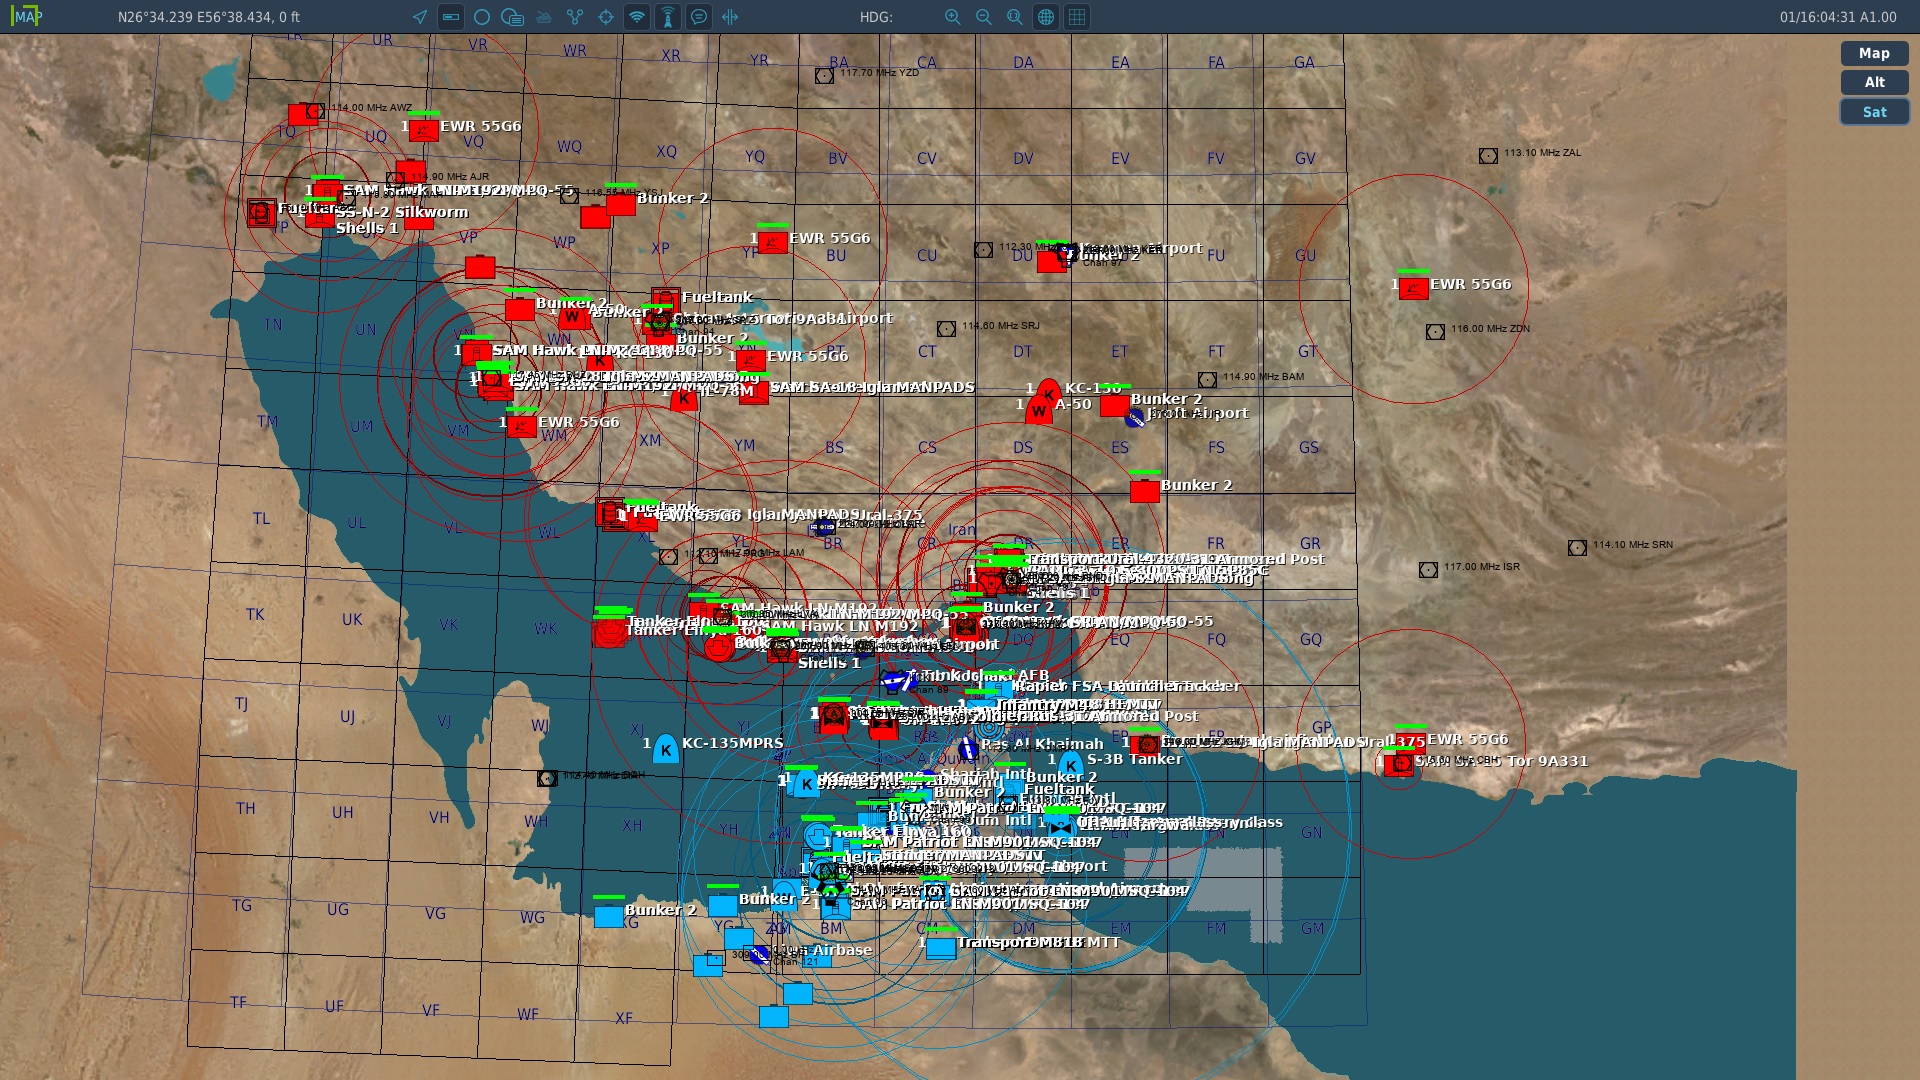Click the measure distance ruler icon
The width and height of the screenshot is (1920, 1080).
(x=730, y=17)
